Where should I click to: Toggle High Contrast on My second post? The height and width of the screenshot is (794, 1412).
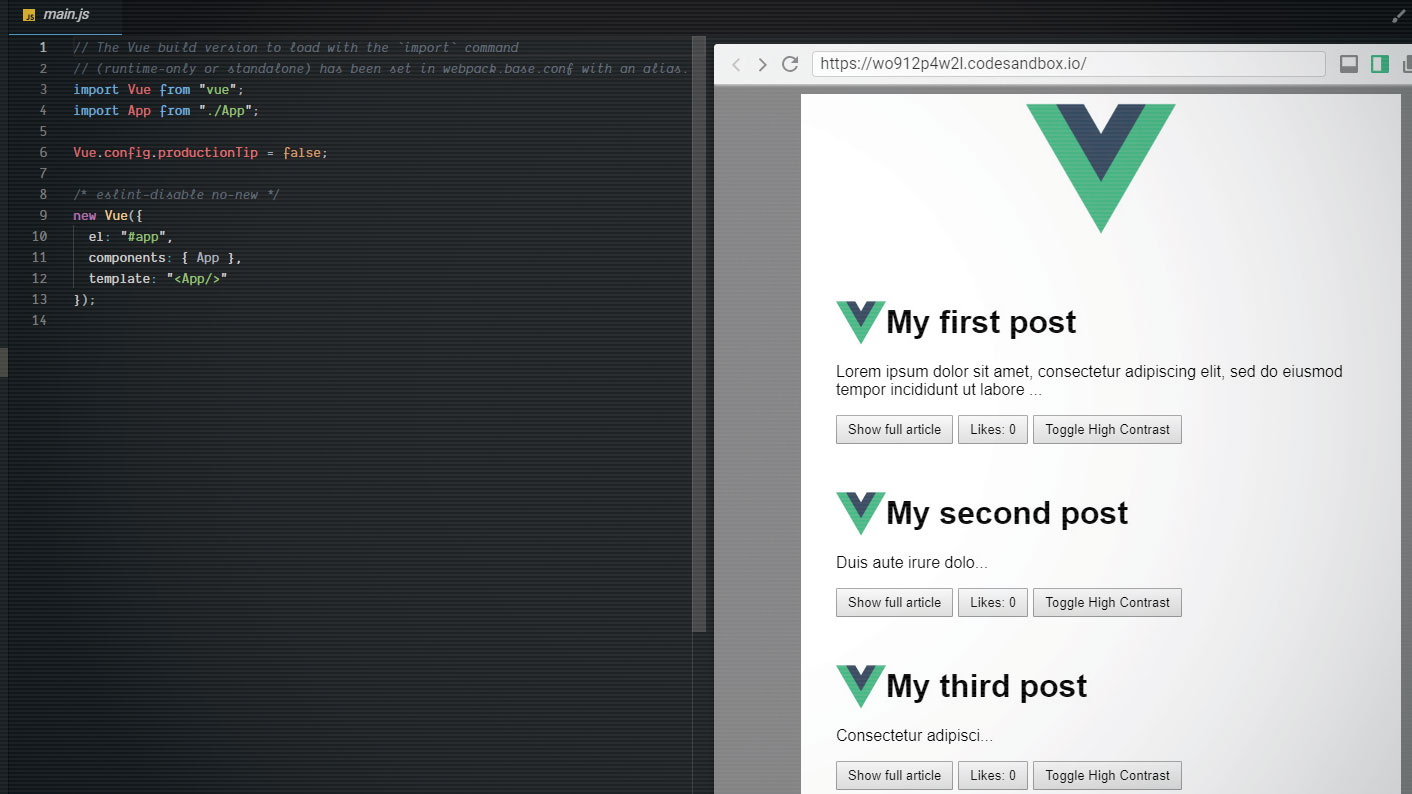[1107, 602]
